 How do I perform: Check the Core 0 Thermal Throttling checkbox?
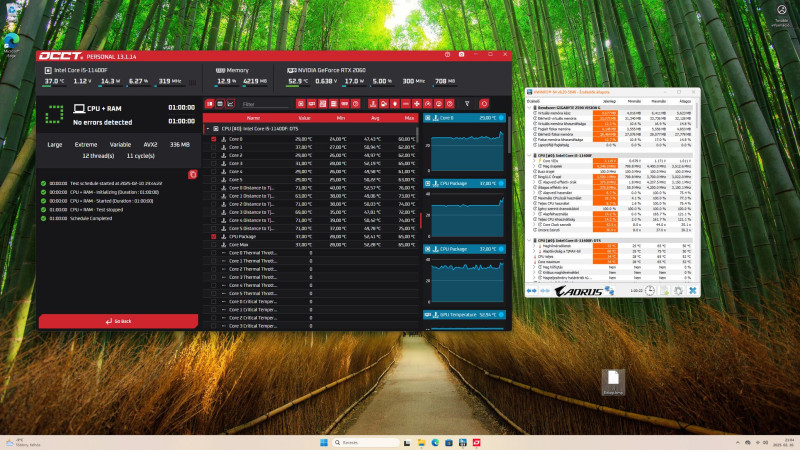pyautogui.click(x=213, y=253)
